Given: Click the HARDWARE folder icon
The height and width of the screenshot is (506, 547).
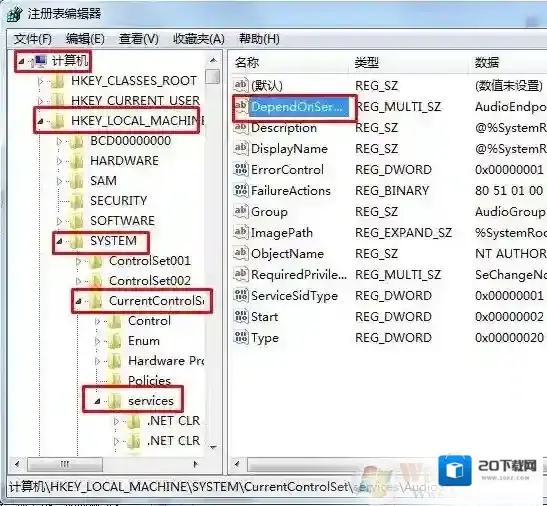Looking at the screenshot, I should (77, 161).
